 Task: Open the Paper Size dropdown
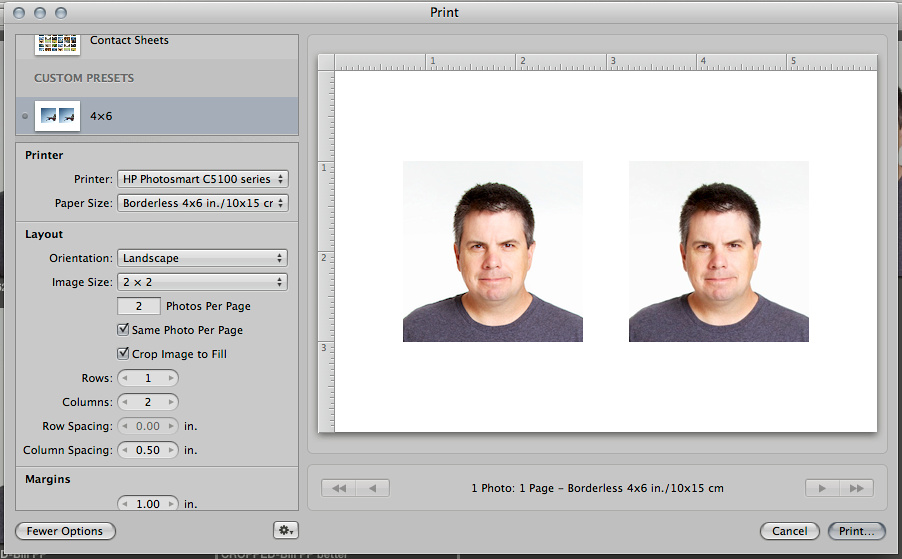[x=202, y=203]
